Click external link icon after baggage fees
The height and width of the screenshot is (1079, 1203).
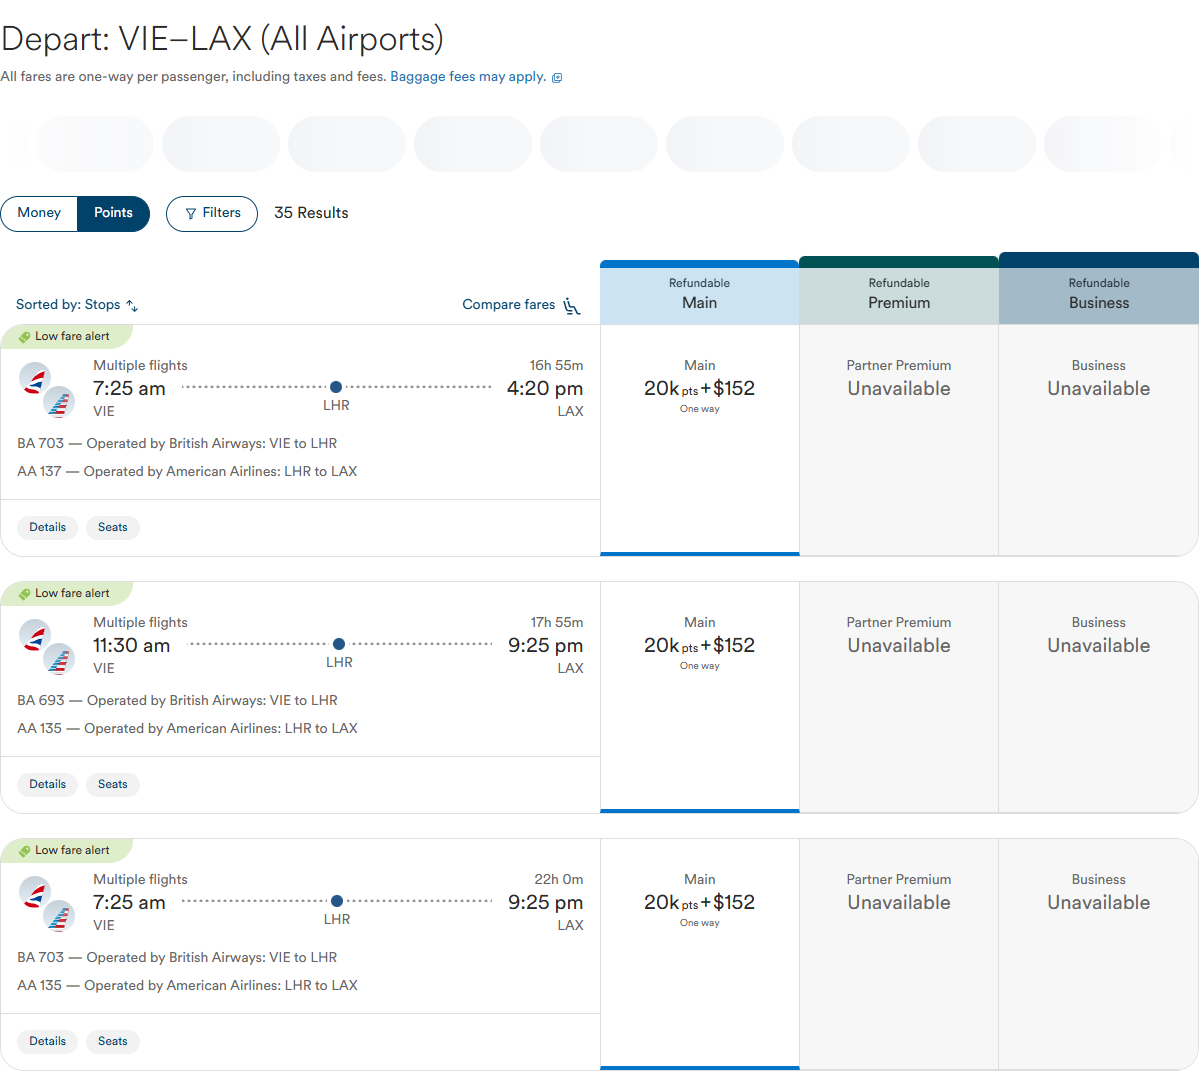coord(557,78)
